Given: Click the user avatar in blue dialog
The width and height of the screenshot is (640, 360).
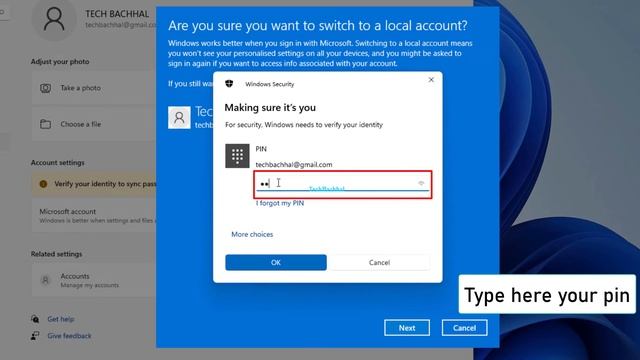Looking at the screenshot, I should pyautogui.click(x=179, y=118).
